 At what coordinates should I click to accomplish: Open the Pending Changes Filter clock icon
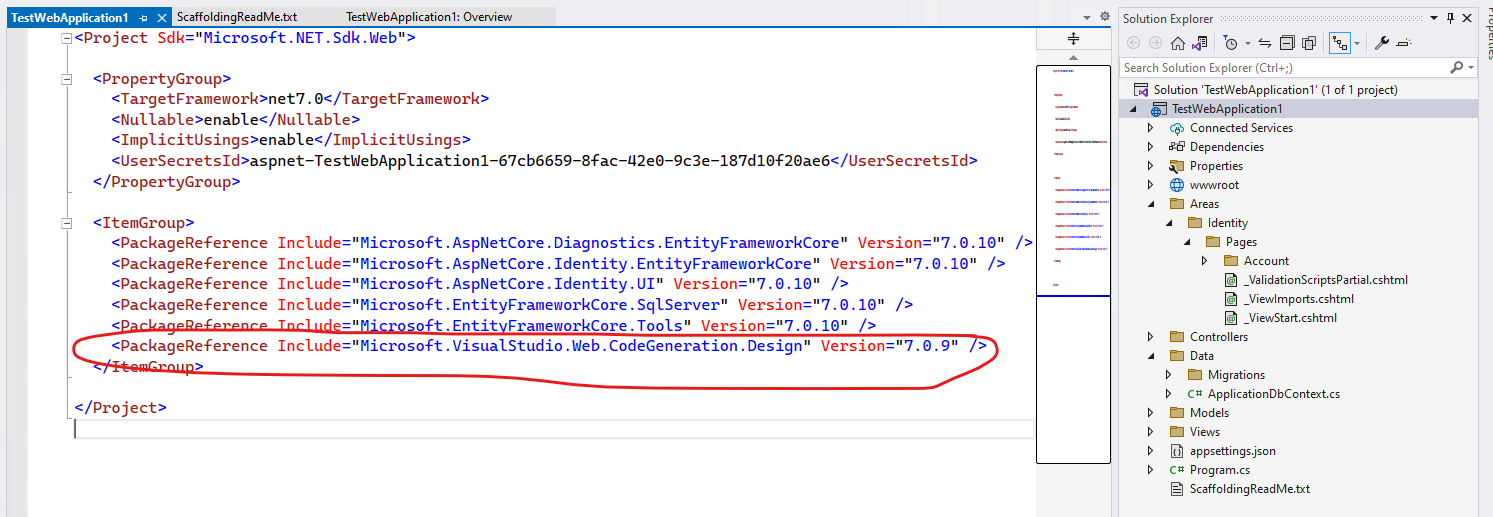(x=1229, y=43)
